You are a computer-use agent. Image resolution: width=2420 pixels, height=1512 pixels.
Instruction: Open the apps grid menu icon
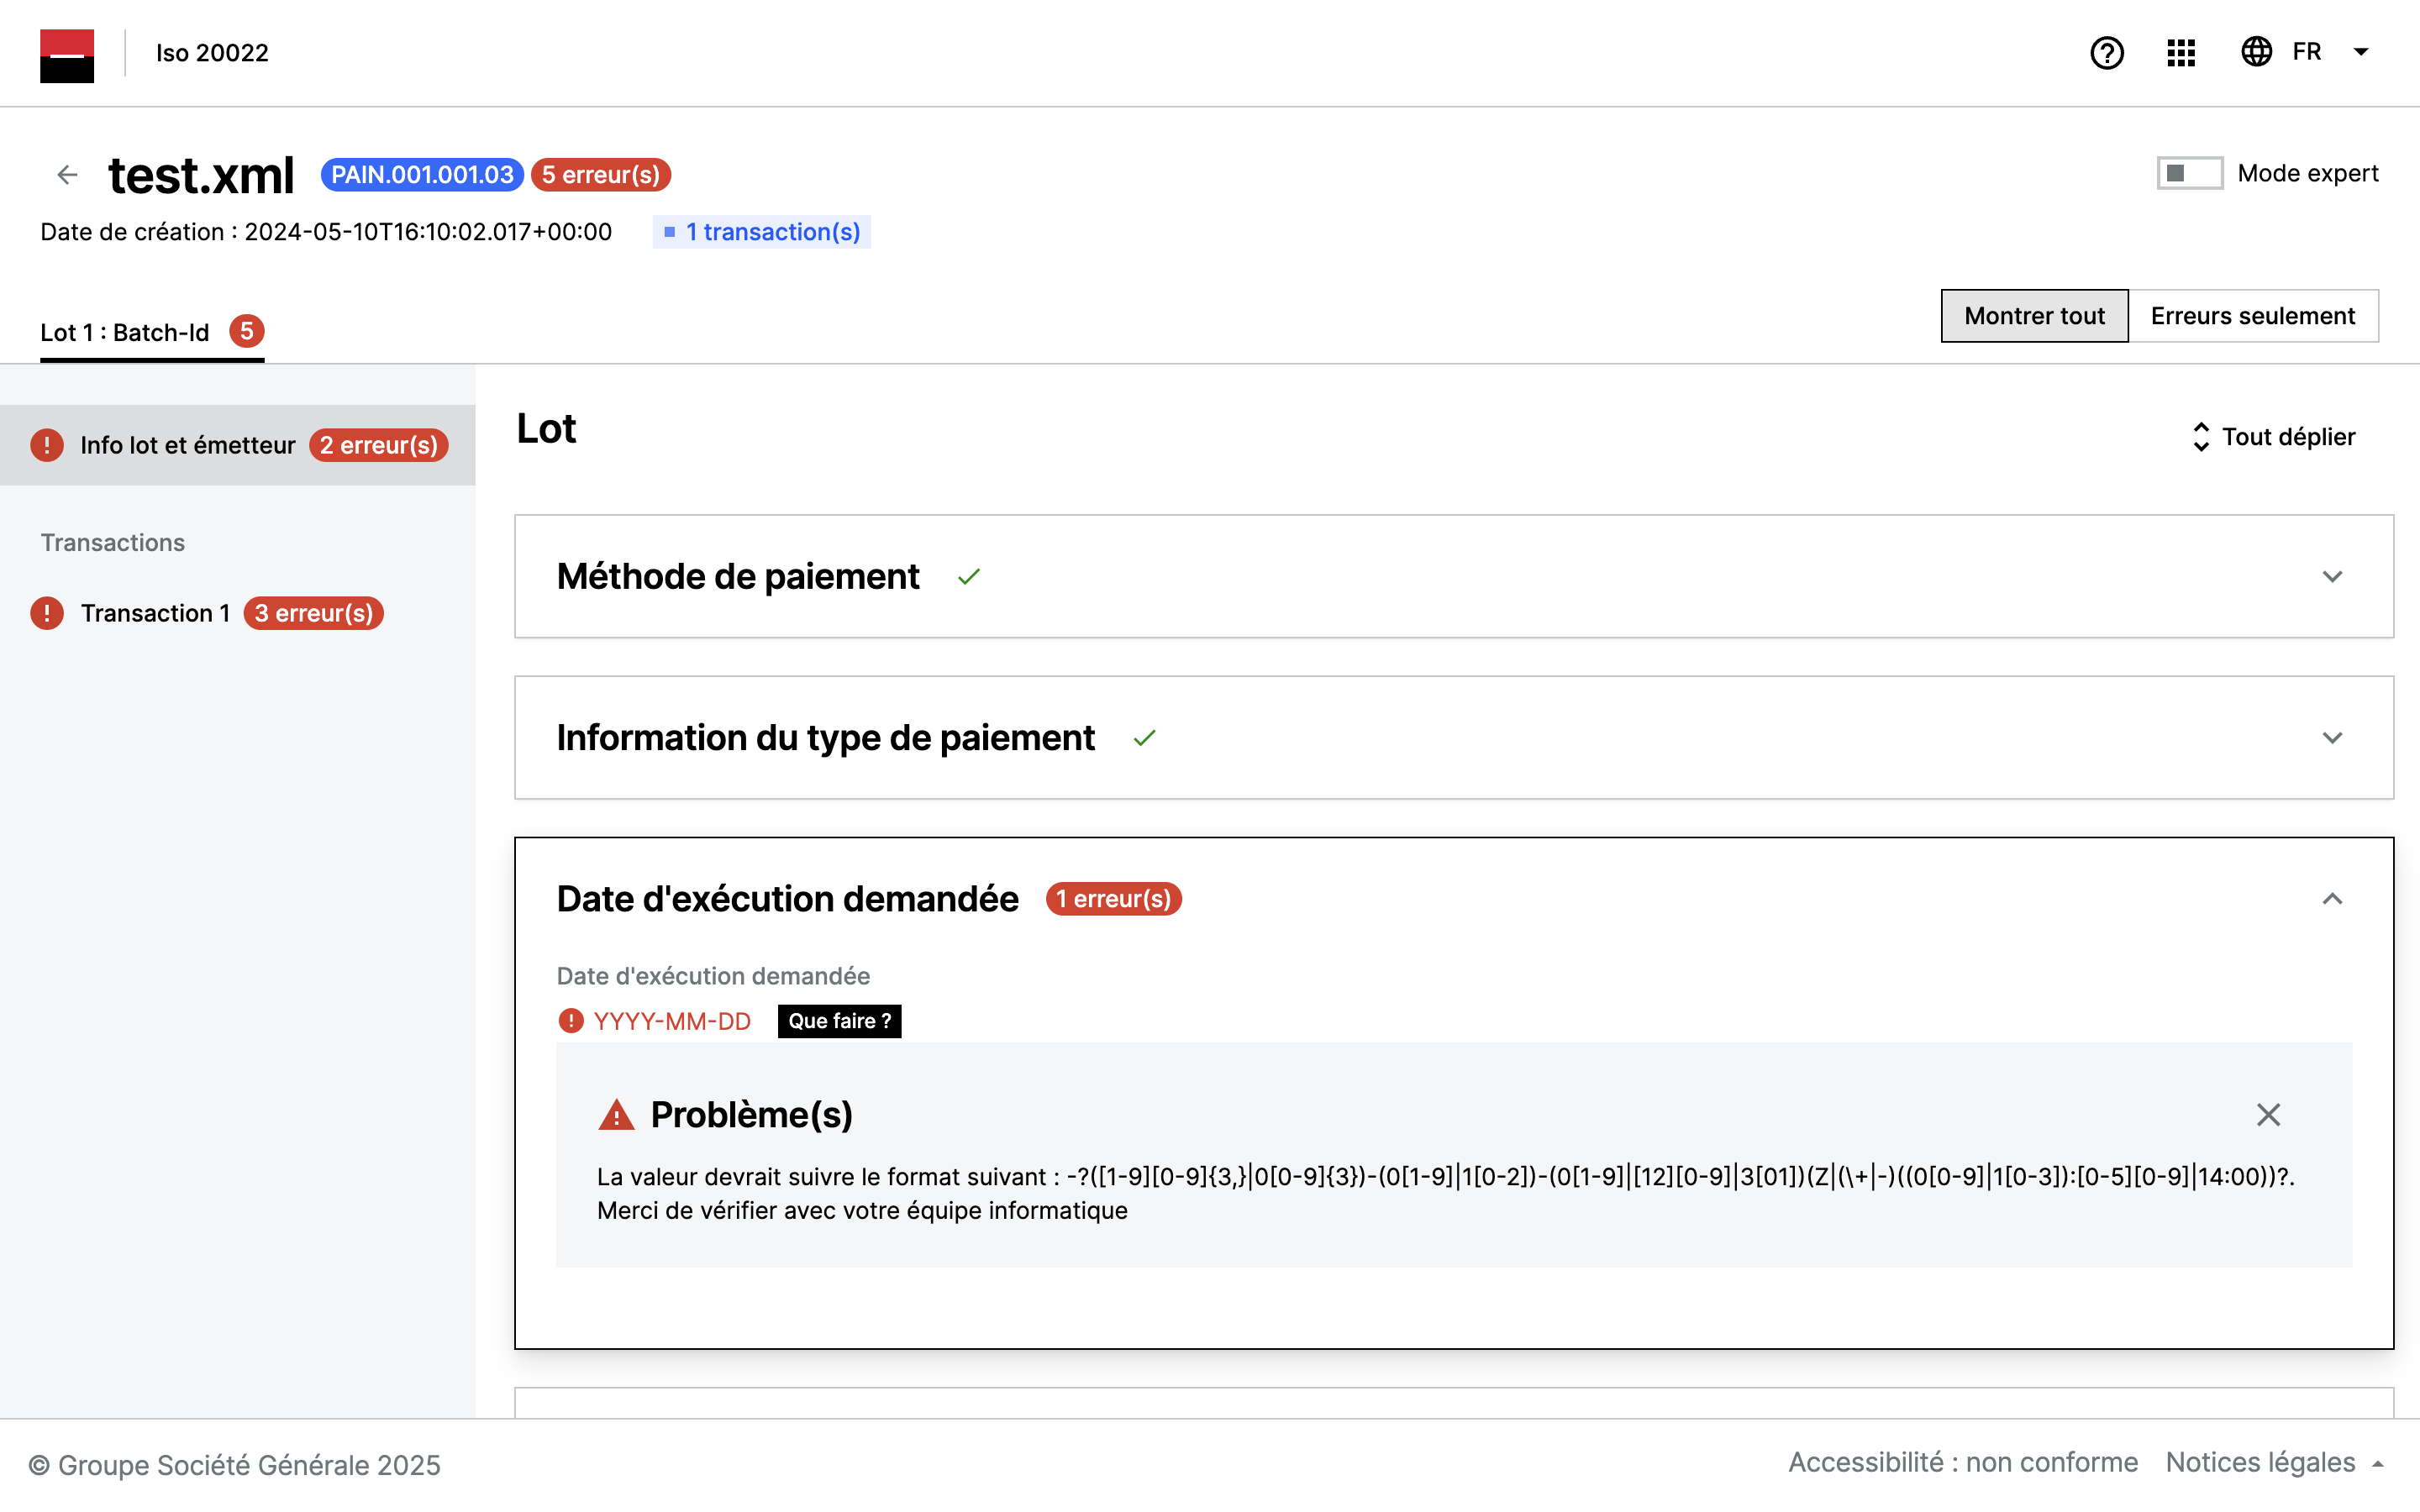click(2181, 53)
